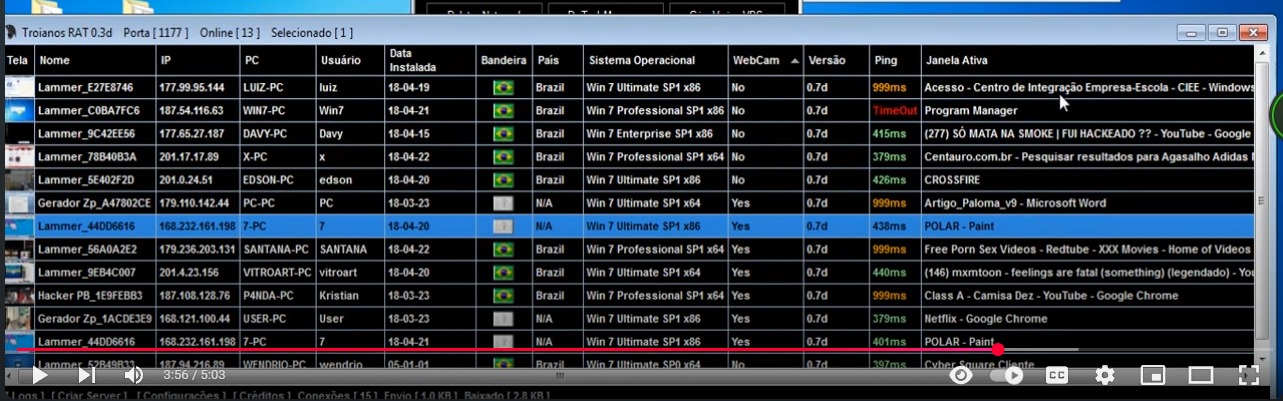Image resolution: width=1283 pixels, height=401 pixels.
Task: Select the Gerador Zp_A47802CE name cell
Action: tap(94, 203)
